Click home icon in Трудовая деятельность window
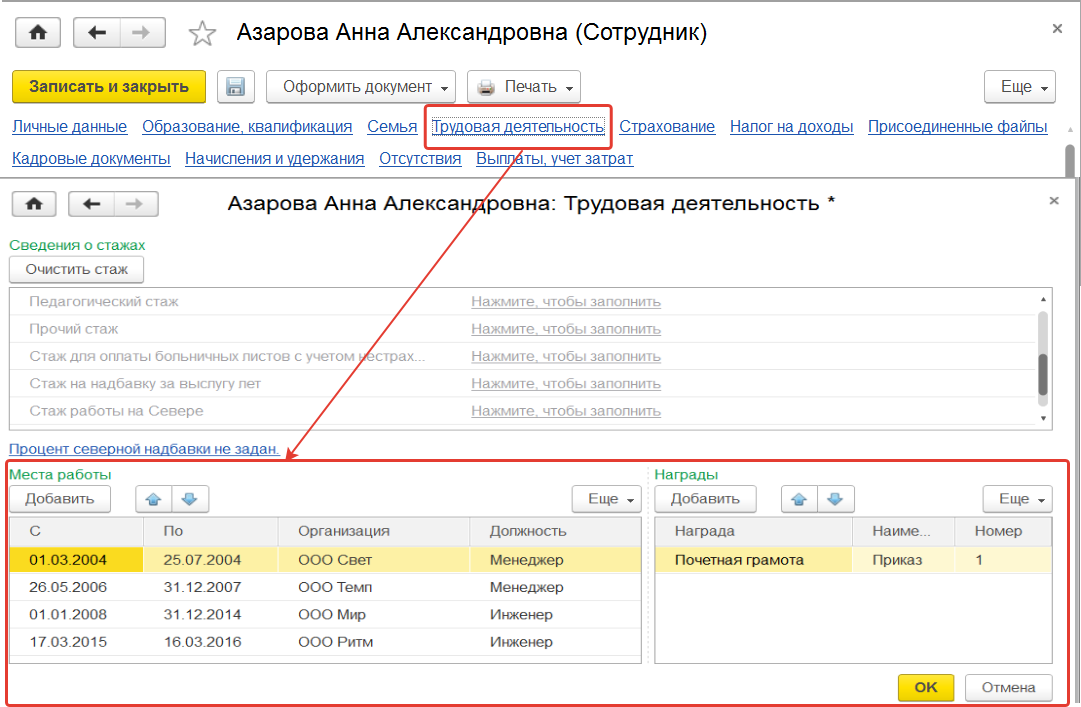Screen dimensions: 1081x707 click(x=34, y=204)
